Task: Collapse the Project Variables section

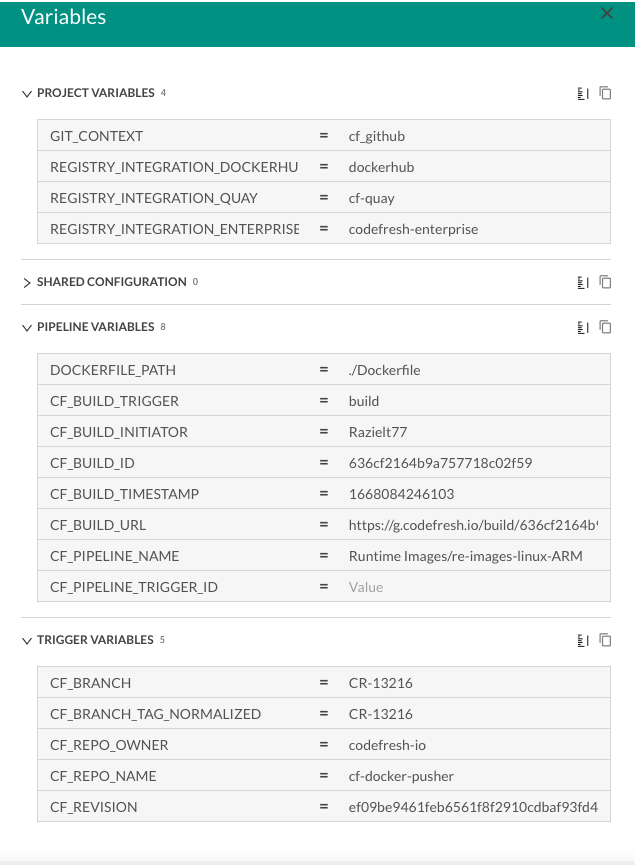Action: tap(27, 93)
